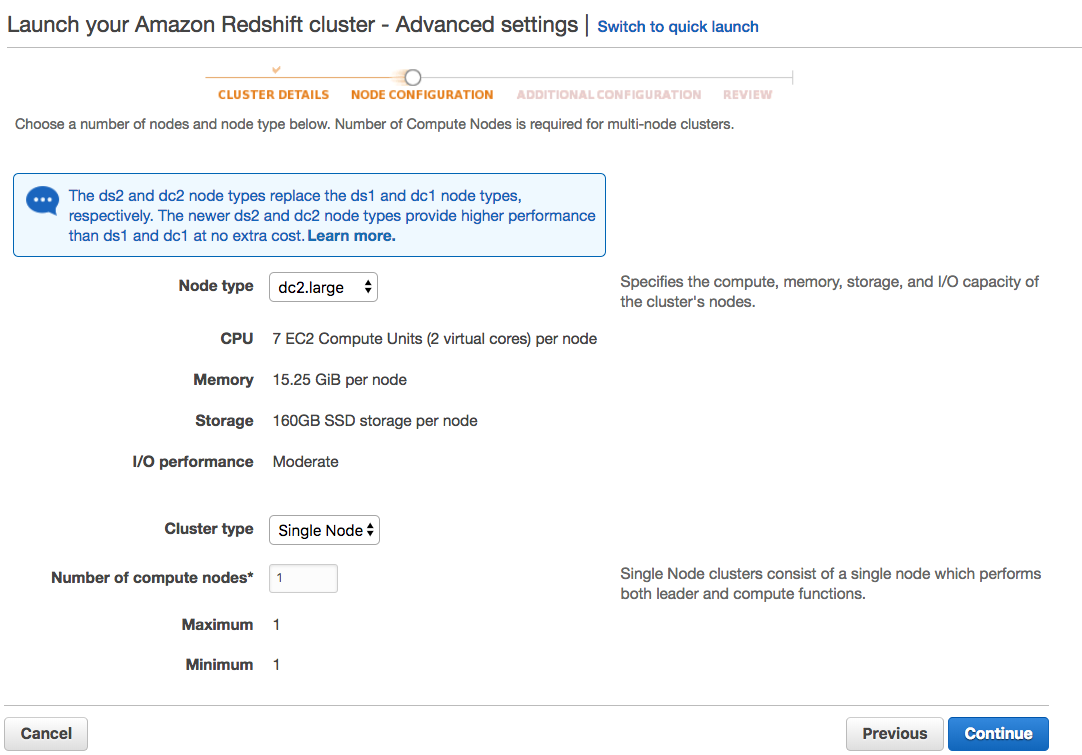
Task: Cancel the cluster launch
Action: coord(46,733)
